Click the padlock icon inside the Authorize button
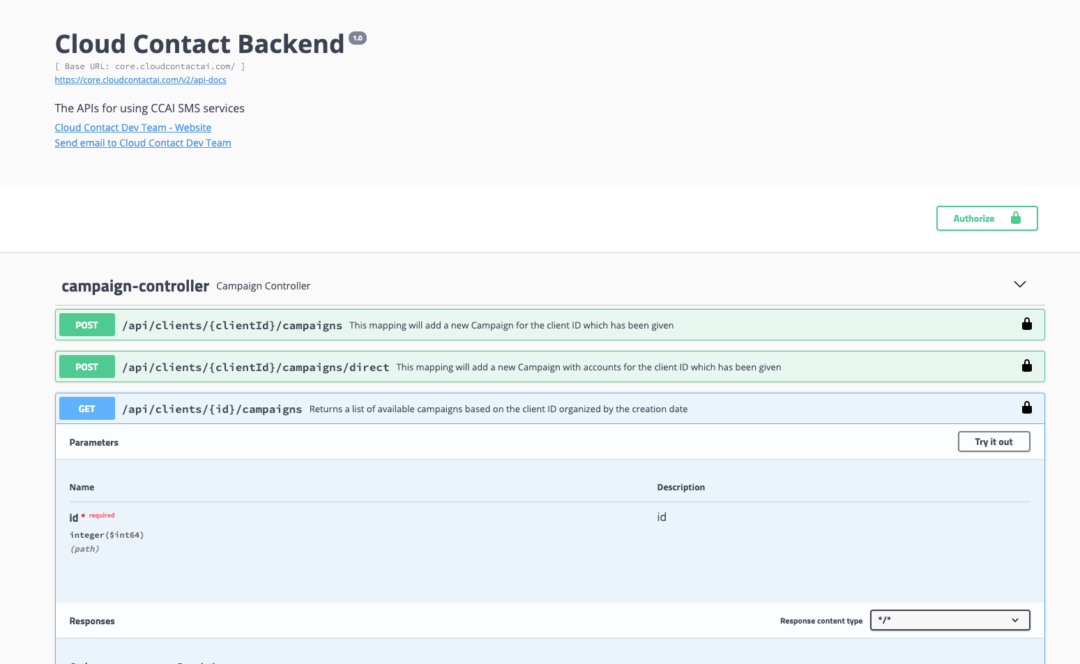The image size is (1080, 664). (x=1014, y=217)
